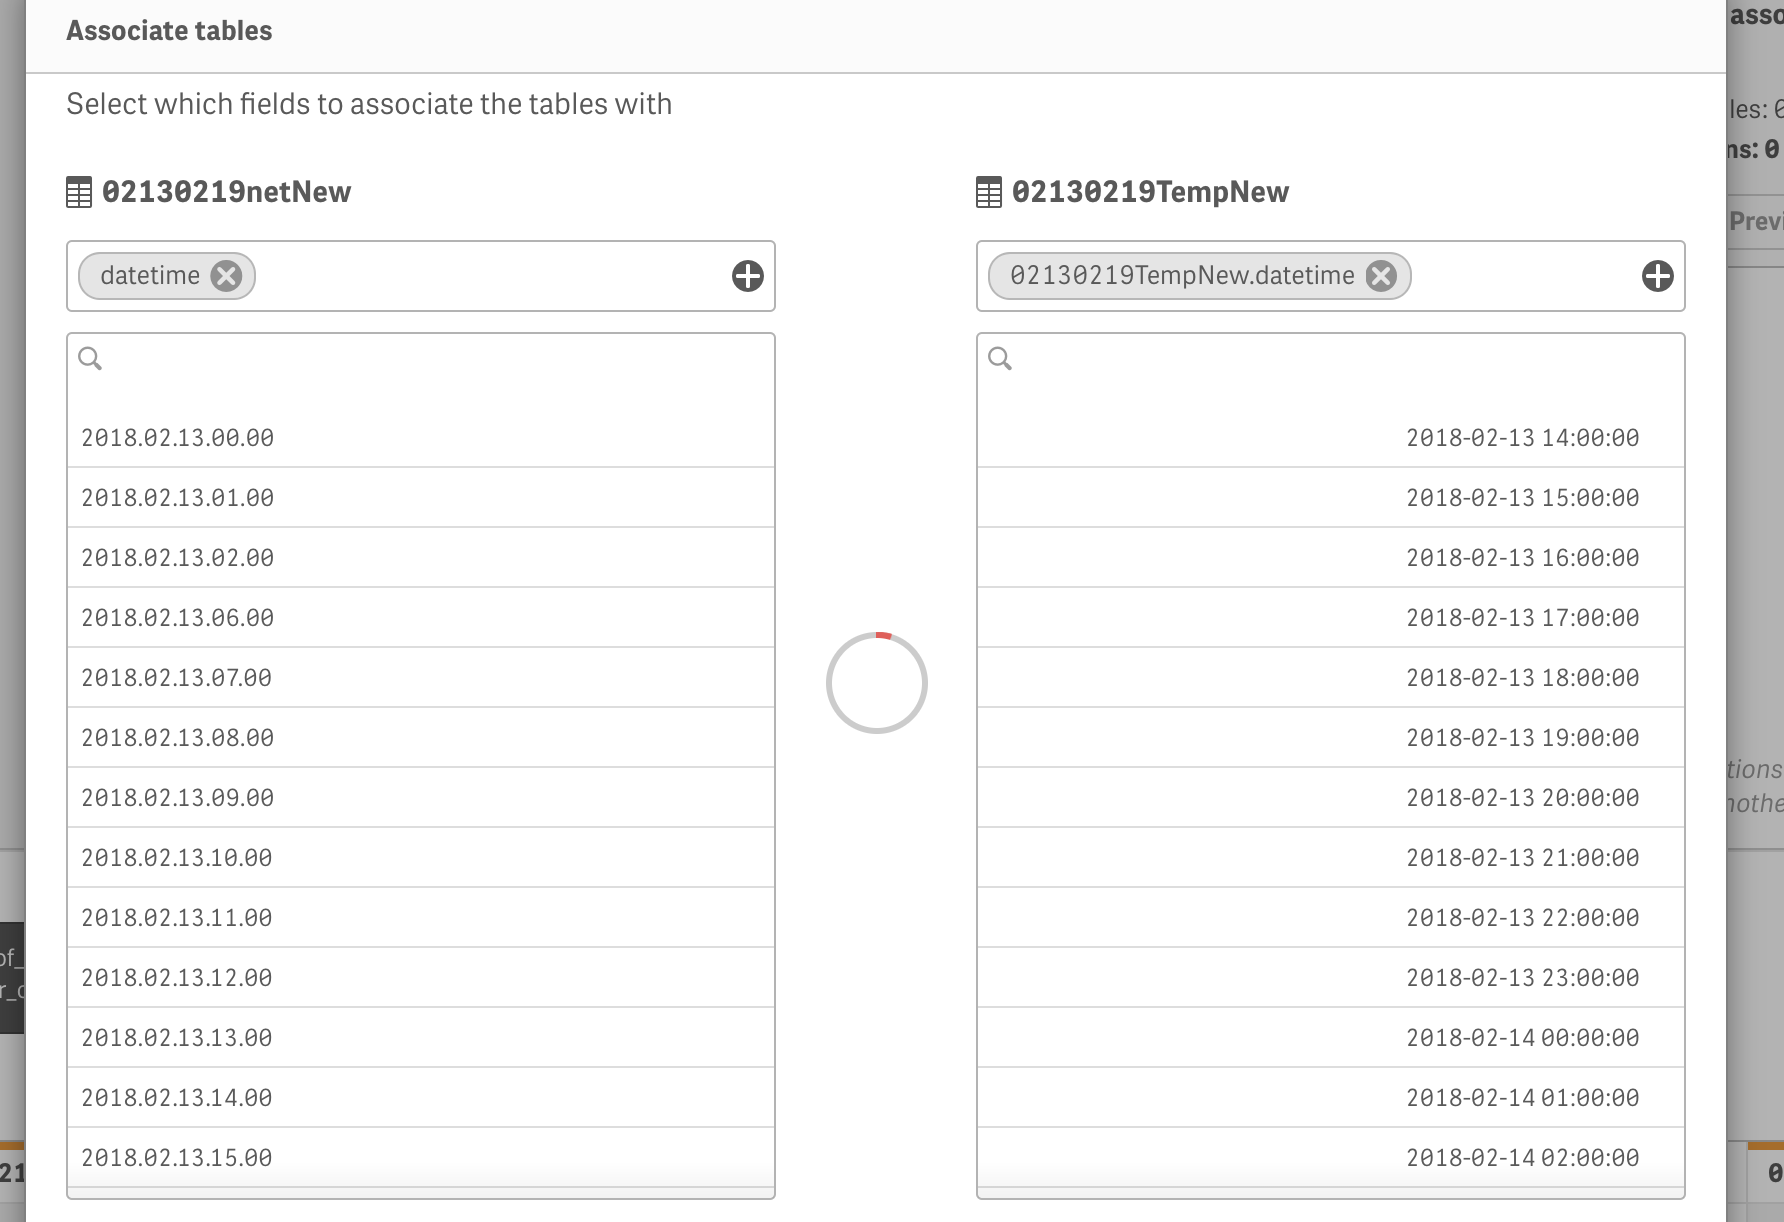Click the Associate tables dialog title
The width and height of the screenshot is (1784, 1222).
pos(169,31)
